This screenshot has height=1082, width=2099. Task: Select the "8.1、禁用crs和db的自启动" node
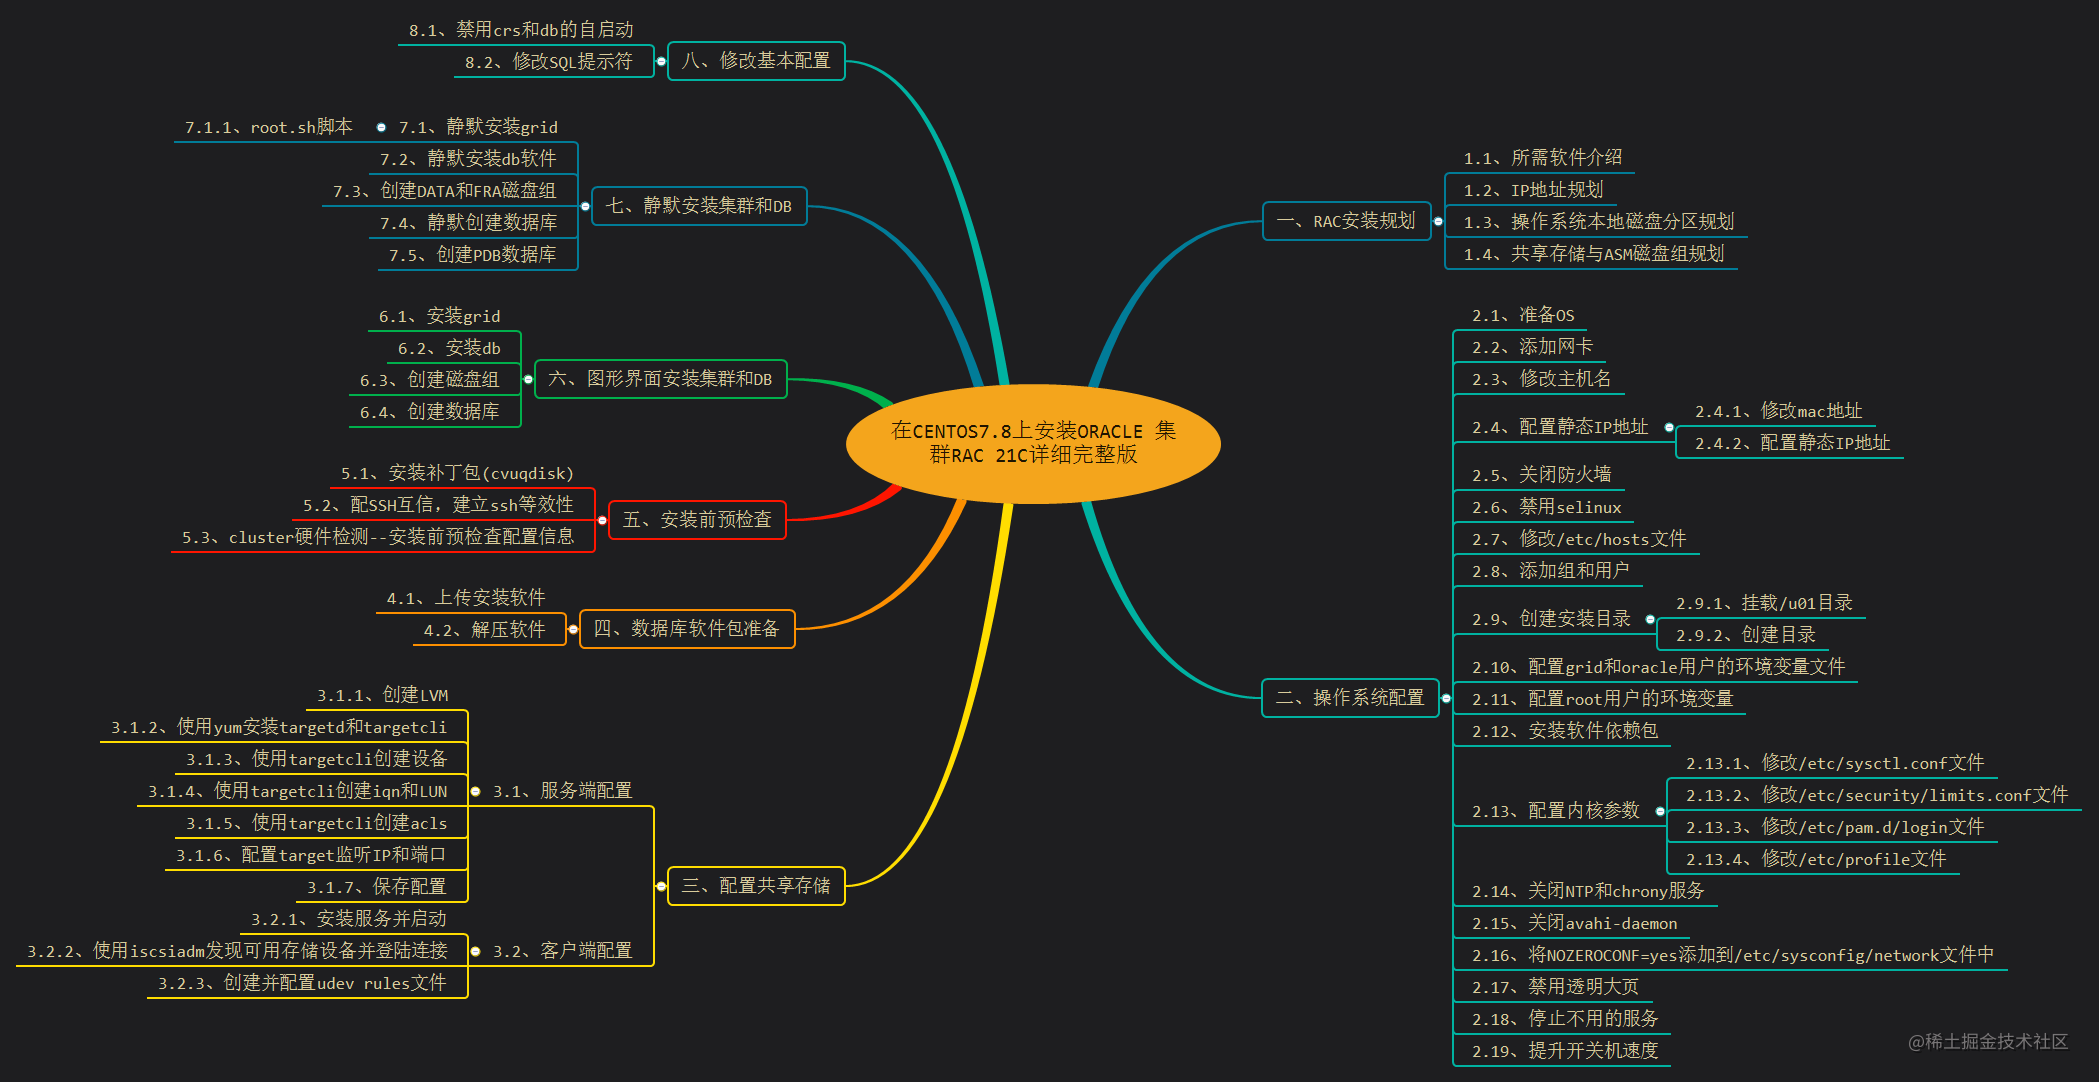(523, 29)
